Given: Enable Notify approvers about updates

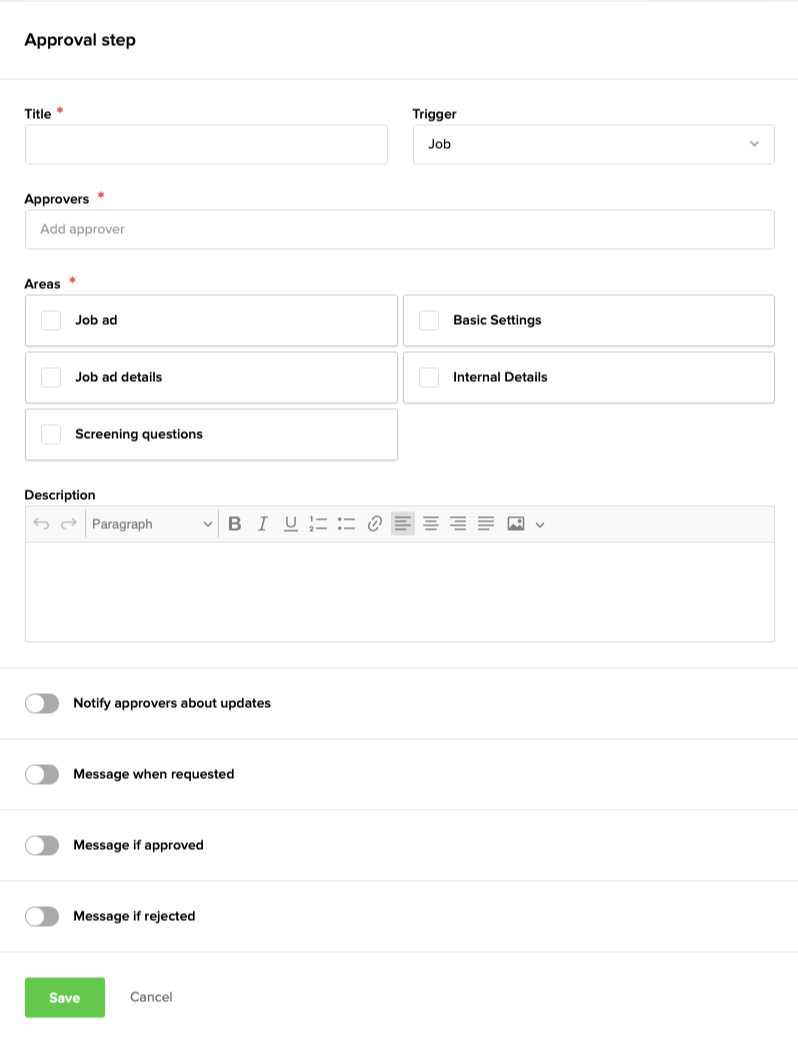Looking at the screenshot, I should [x=42, y=703].
